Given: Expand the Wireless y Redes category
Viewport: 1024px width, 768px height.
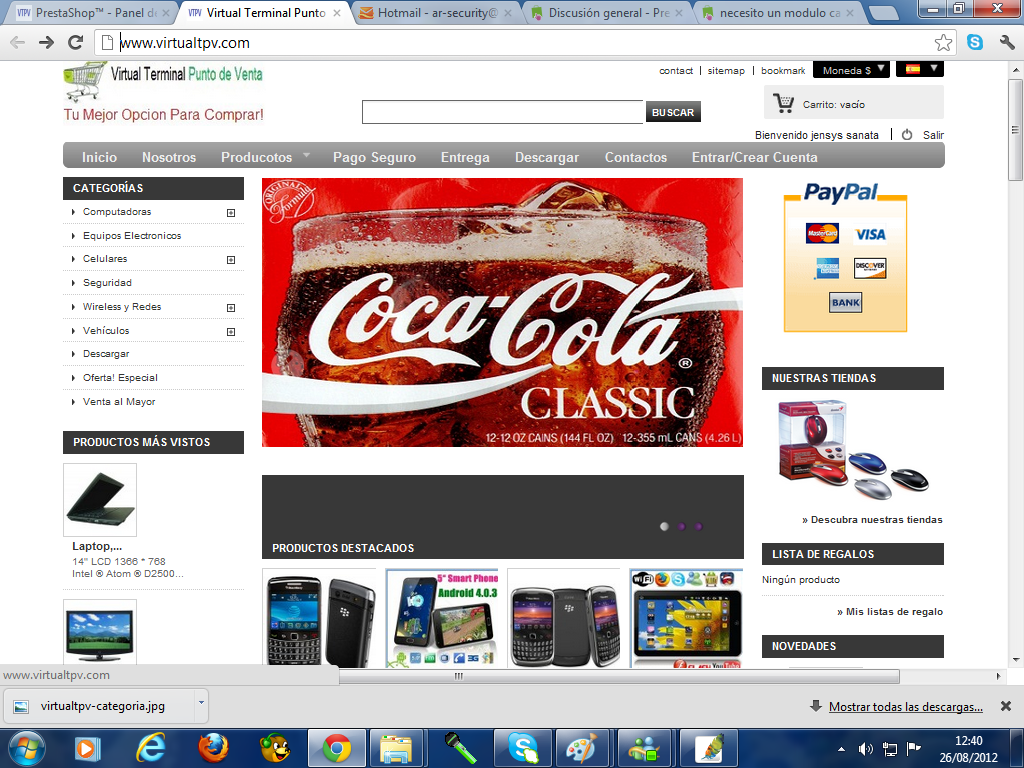Looking at the screenshot, I should coord(231,308).
